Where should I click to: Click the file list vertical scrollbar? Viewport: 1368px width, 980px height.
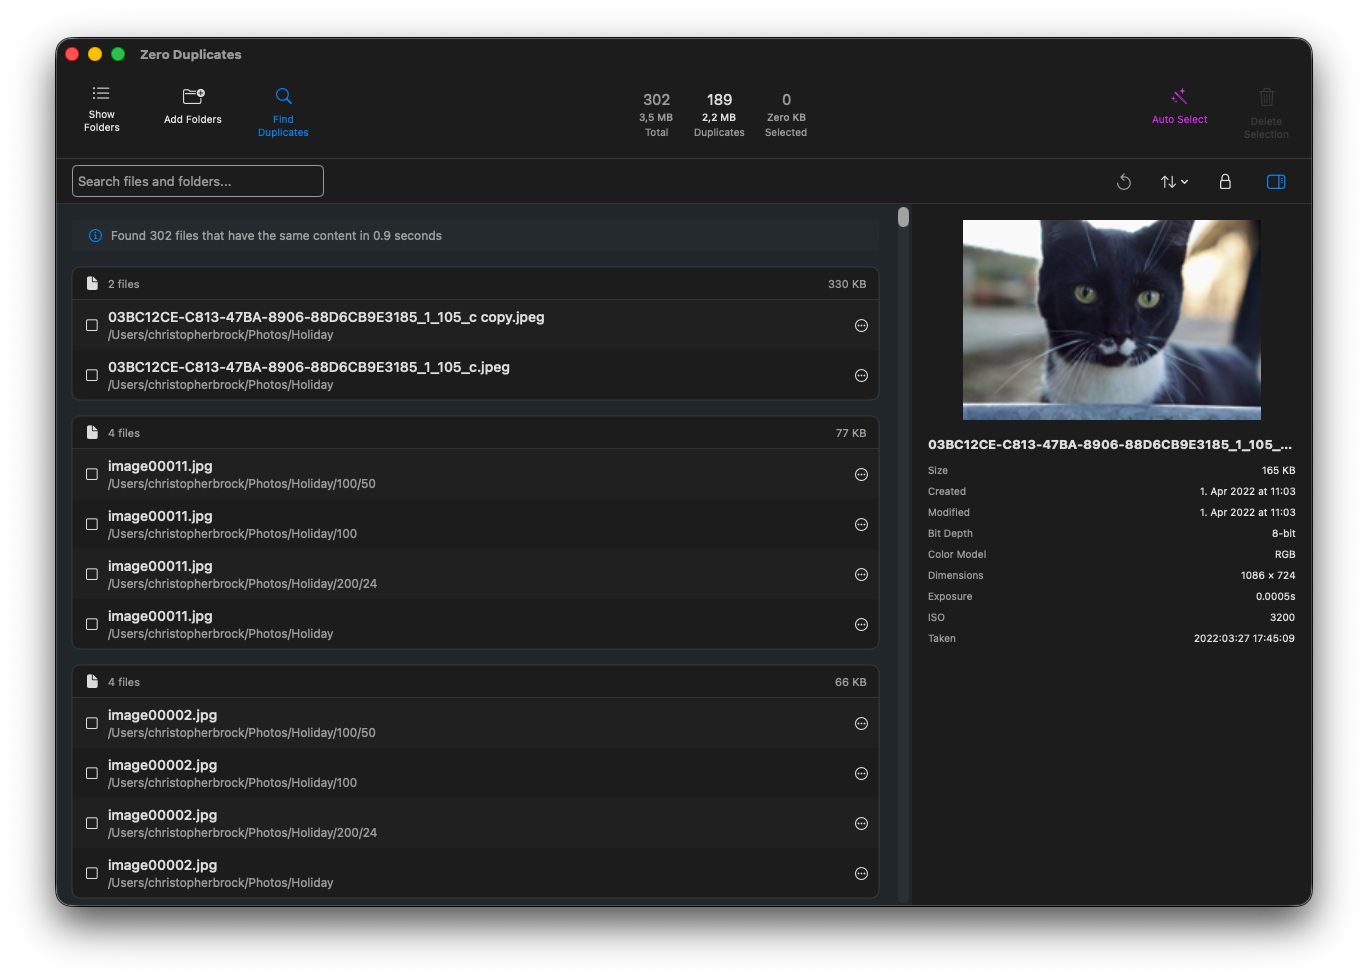pos(903,217)
